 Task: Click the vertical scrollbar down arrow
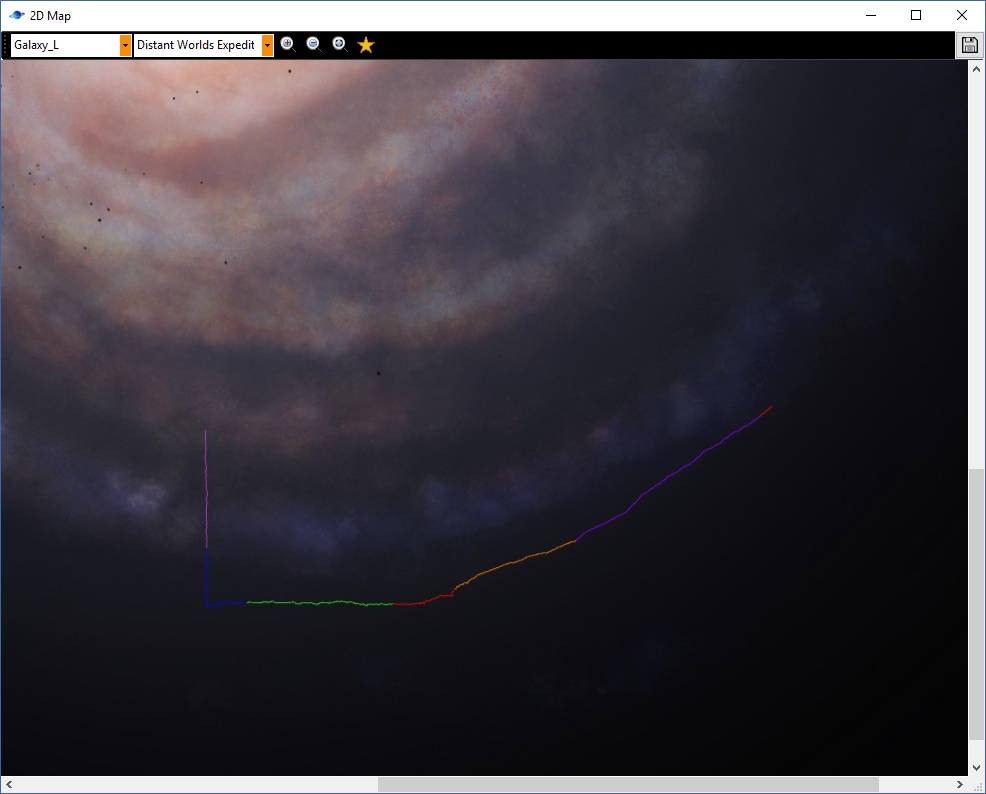977,768
